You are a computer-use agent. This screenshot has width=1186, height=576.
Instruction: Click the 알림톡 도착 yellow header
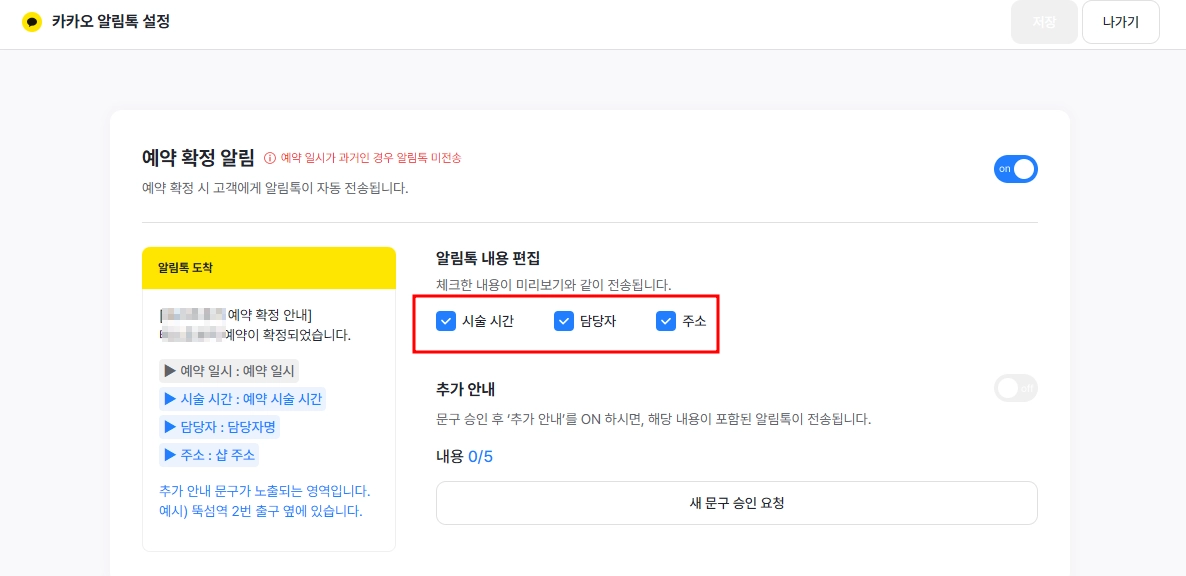[x=269, y=268]
